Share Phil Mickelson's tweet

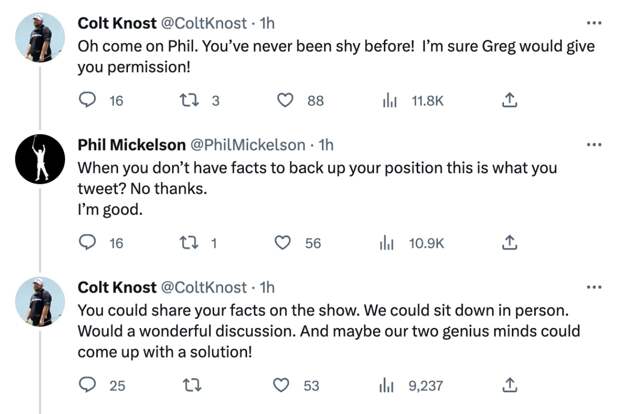(x=509, y=242)
